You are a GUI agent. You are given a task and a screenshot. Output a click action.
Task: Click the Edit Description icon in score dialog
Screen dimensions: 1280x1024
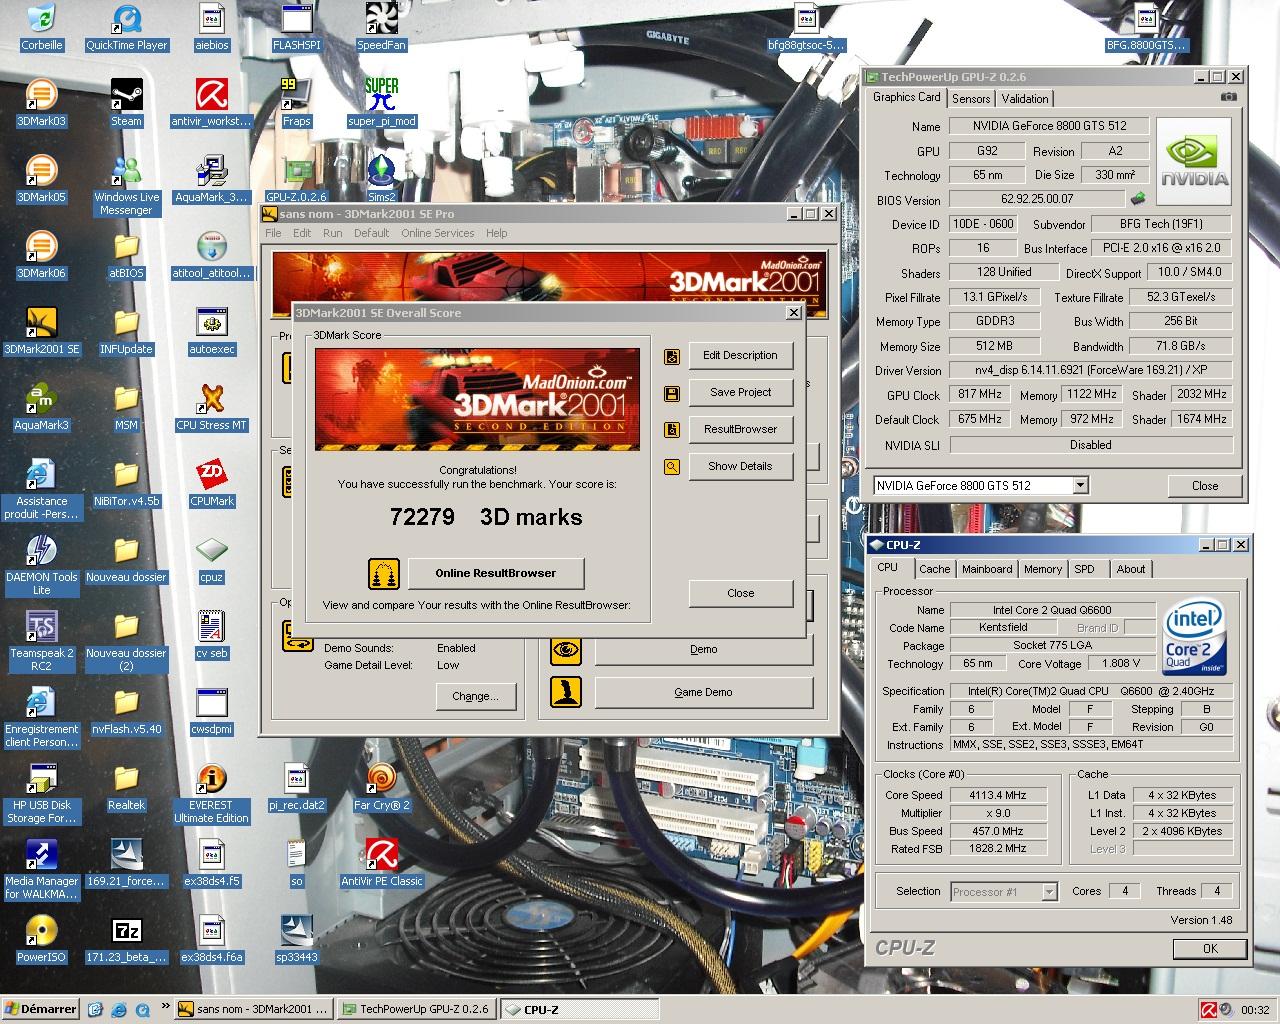[672, 356]
